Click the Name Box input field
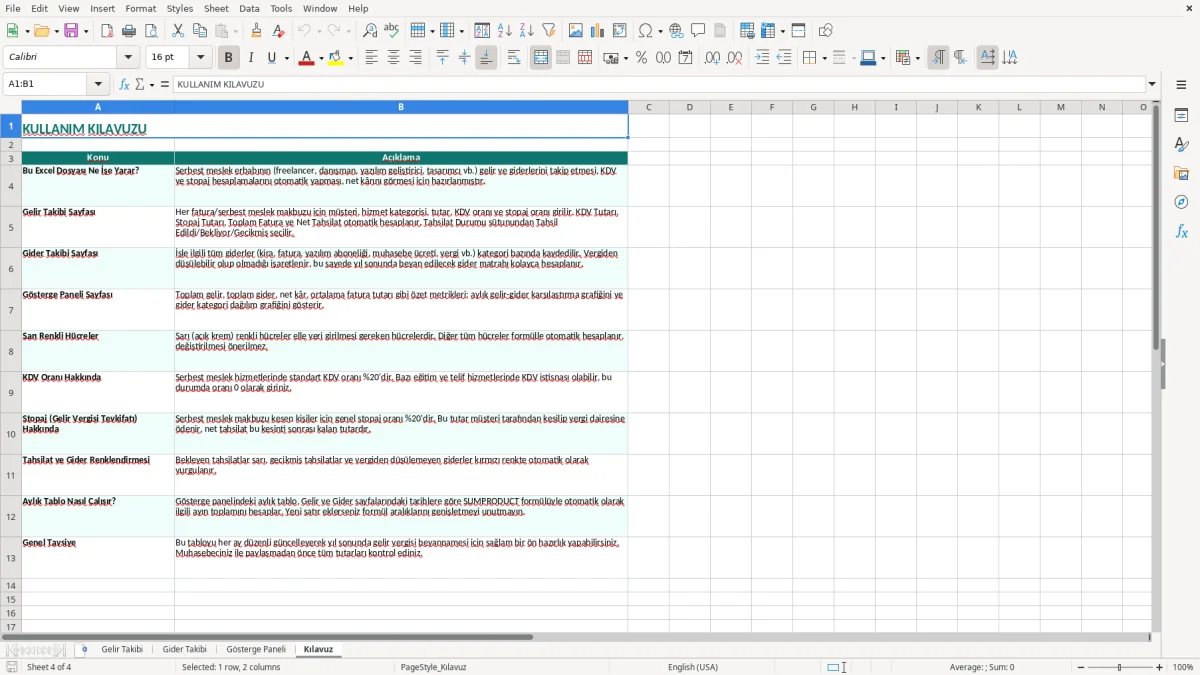 pos(46,84)
